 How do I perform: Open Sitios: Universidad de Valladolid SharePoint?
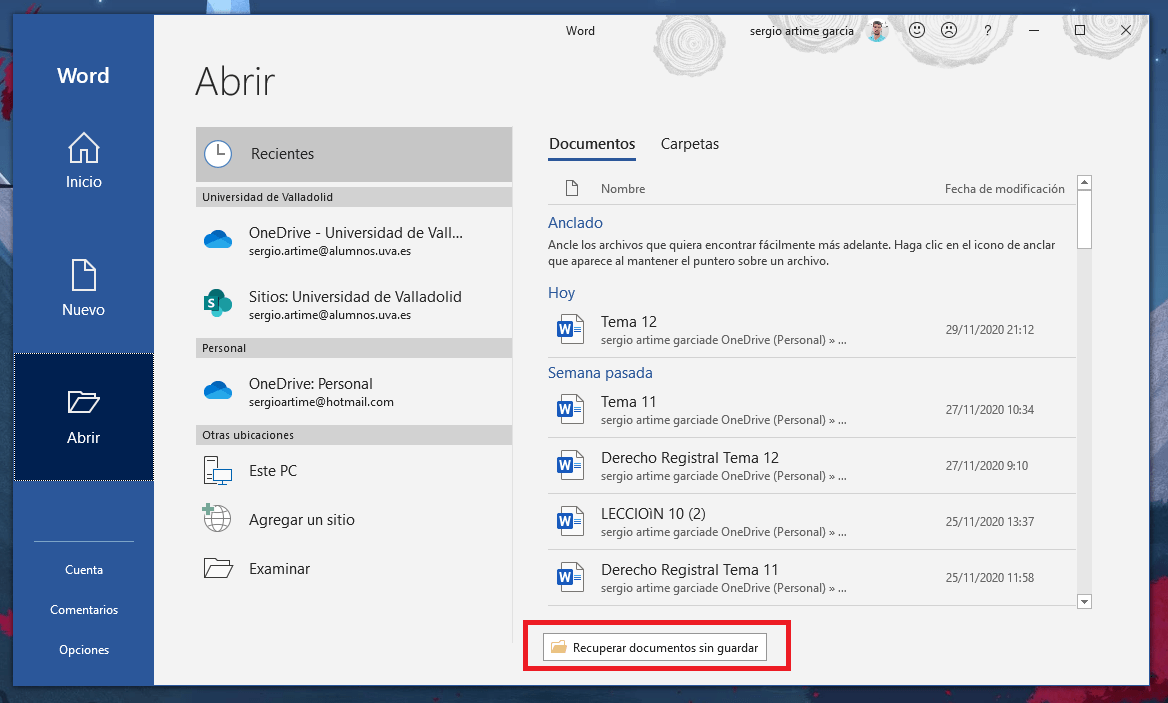tap(355, 305)
